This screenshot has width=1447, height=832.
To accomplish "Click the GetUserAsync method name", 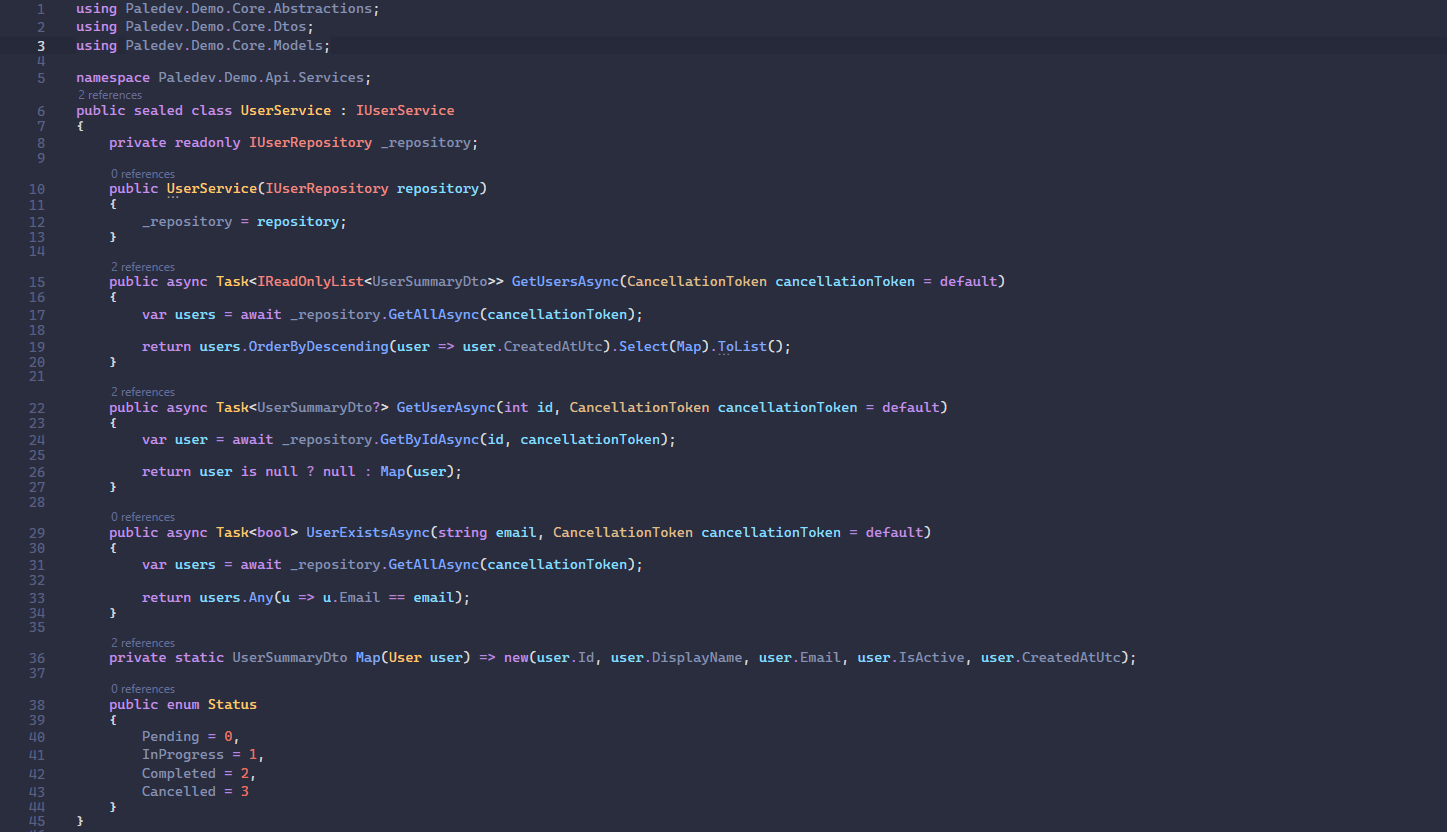I will (446, 407).
